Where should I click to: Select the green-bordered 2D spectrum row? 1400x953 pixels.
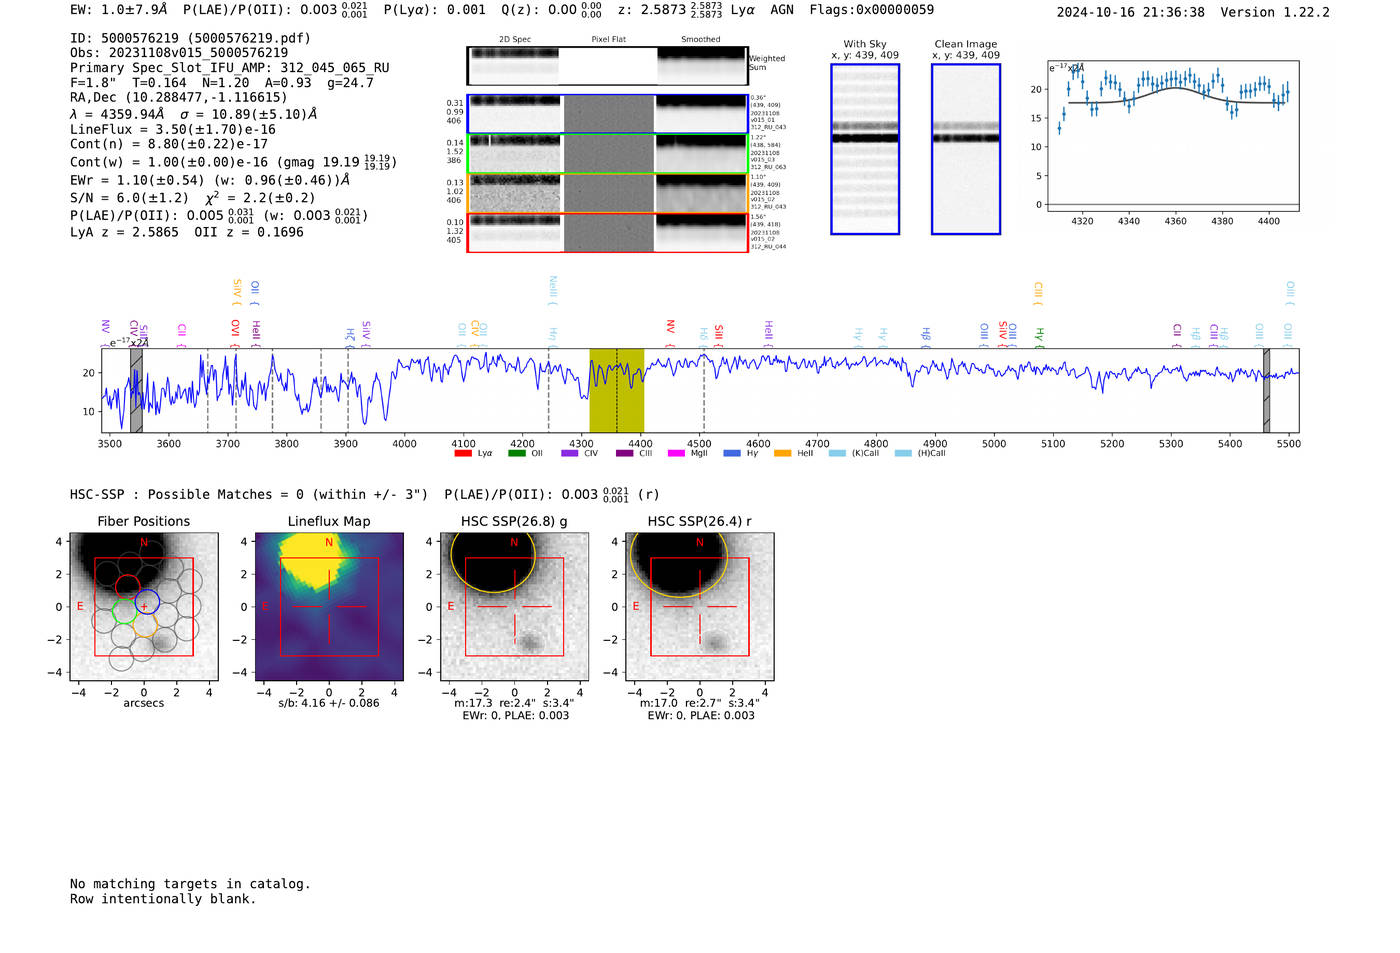pos(607,154)
